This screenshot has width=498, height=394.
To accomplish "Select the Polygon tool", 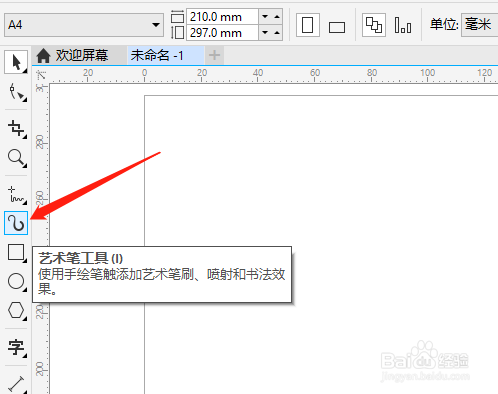I will click(x=16, y=311).
